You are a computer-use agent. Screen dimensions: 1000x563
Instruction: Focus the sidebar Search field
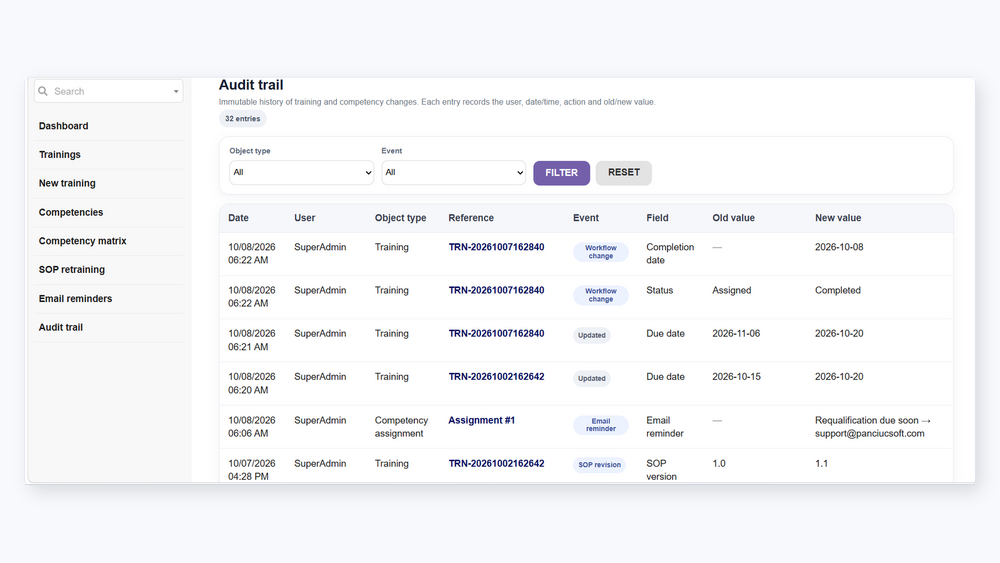108,91
